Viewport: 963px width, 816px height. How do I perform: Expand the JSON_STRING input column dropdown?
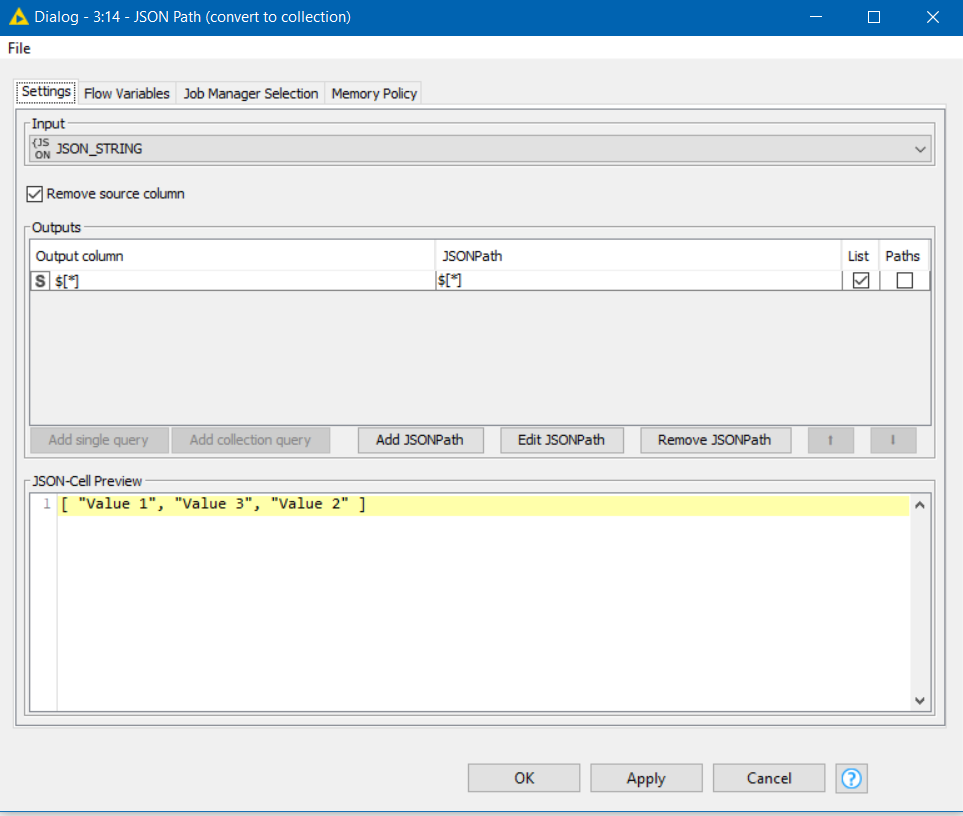click(x=920, y=149)
